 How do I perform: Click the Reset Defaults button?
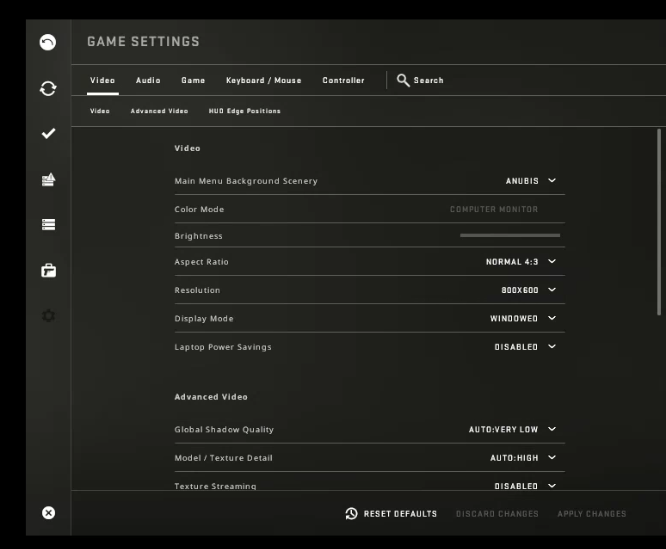tap(391, 514)
